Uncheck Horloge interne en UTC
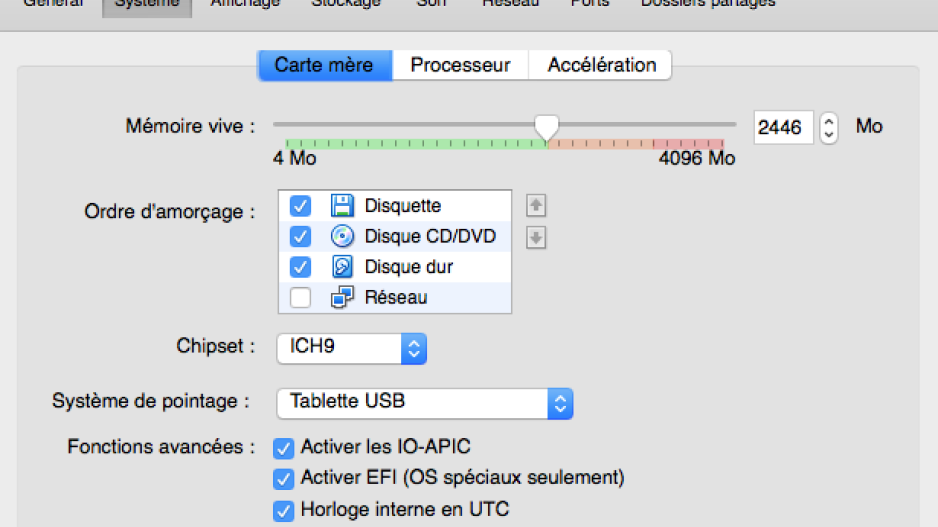The height and width of the screenshot is (527, 938). pos(284,510)
